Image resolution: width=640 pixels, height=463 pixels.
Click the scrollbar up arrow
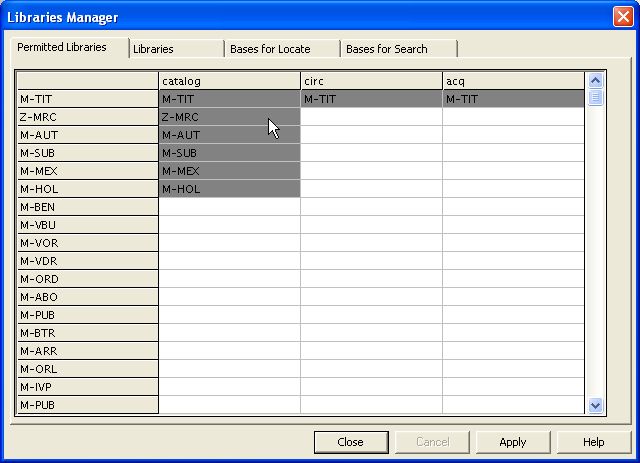(596, 80)
